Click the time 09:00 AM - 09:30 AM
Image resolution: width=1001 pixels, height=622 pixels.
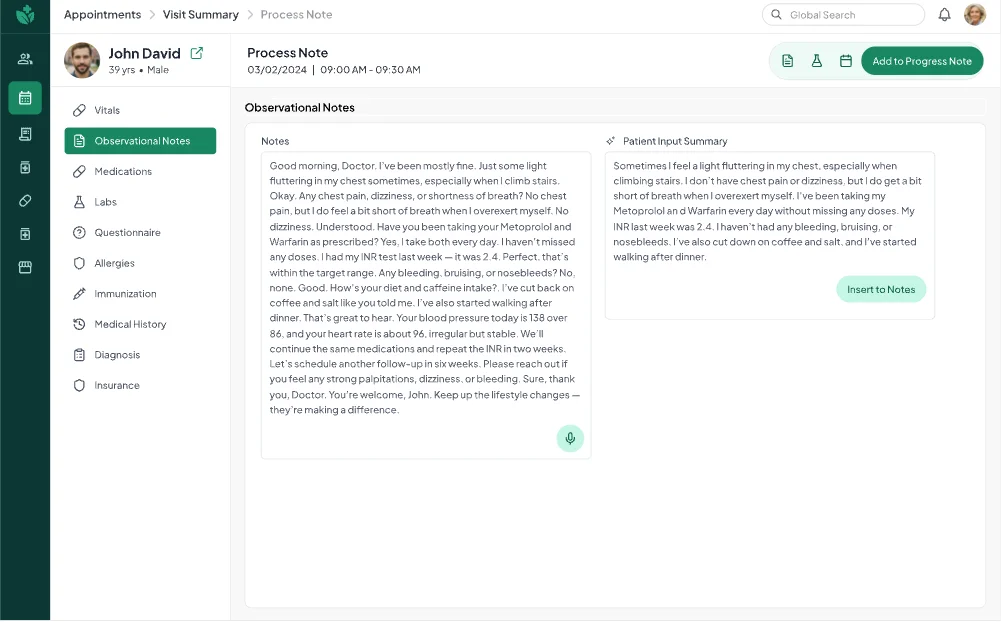click(370, 70)
